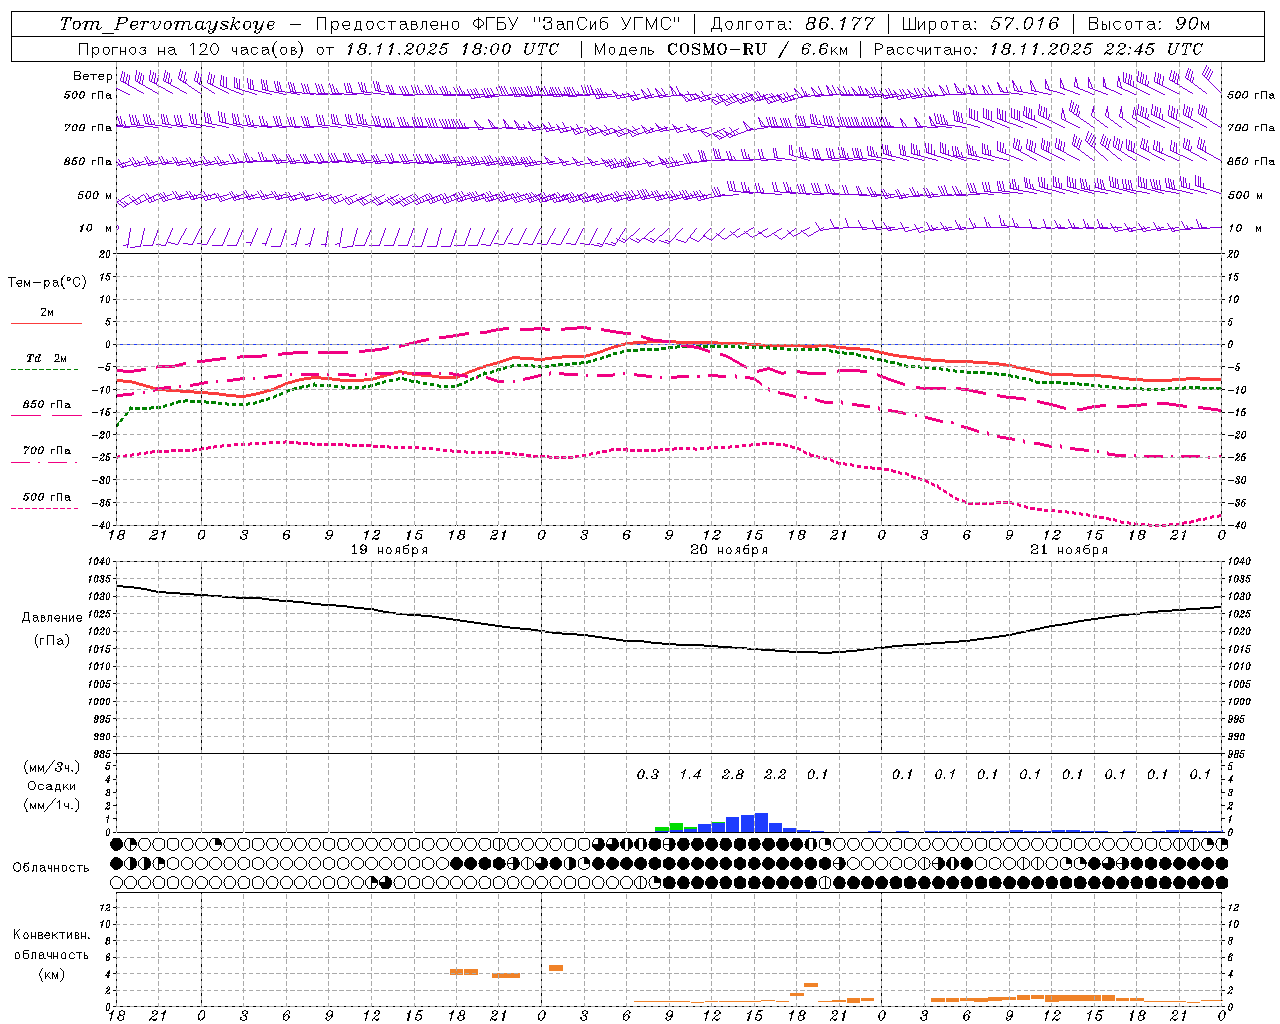The image size is (1280, 1024).
Task: Click the Рассчитано: 18.11.2025 22:45 UTC text
Action: click(1038, 49)
